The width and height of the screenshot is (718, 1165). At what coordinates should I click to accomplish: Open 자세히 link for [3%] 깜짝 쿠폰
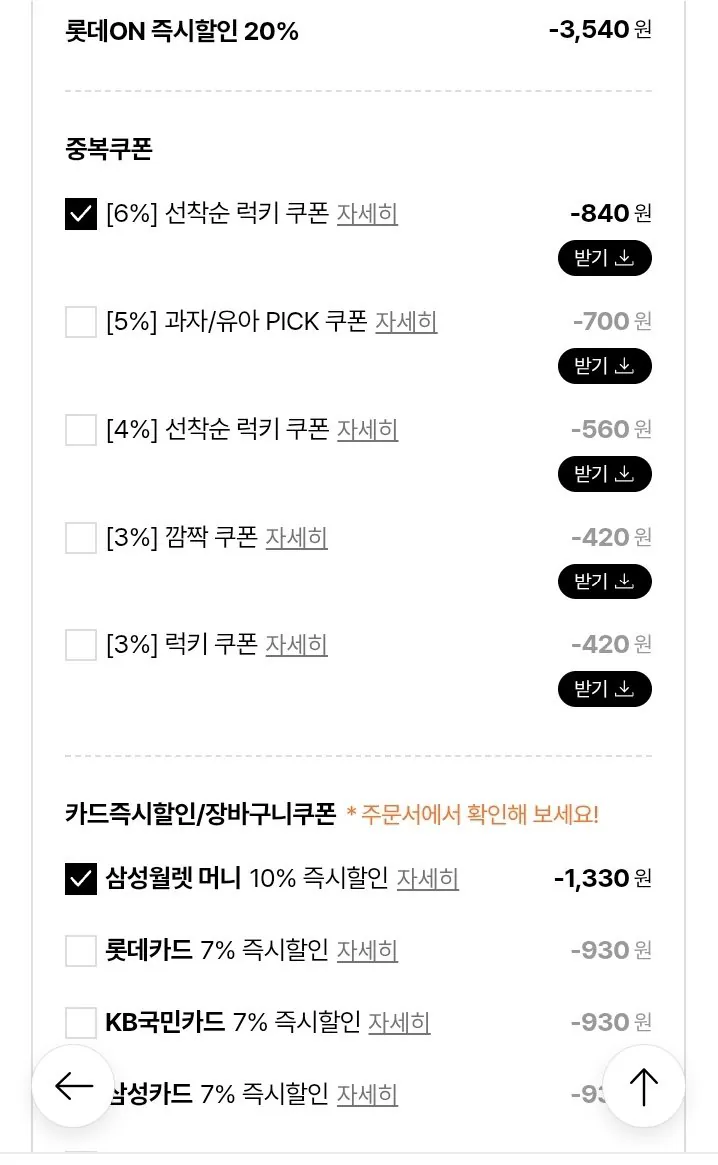pos(297,537)
